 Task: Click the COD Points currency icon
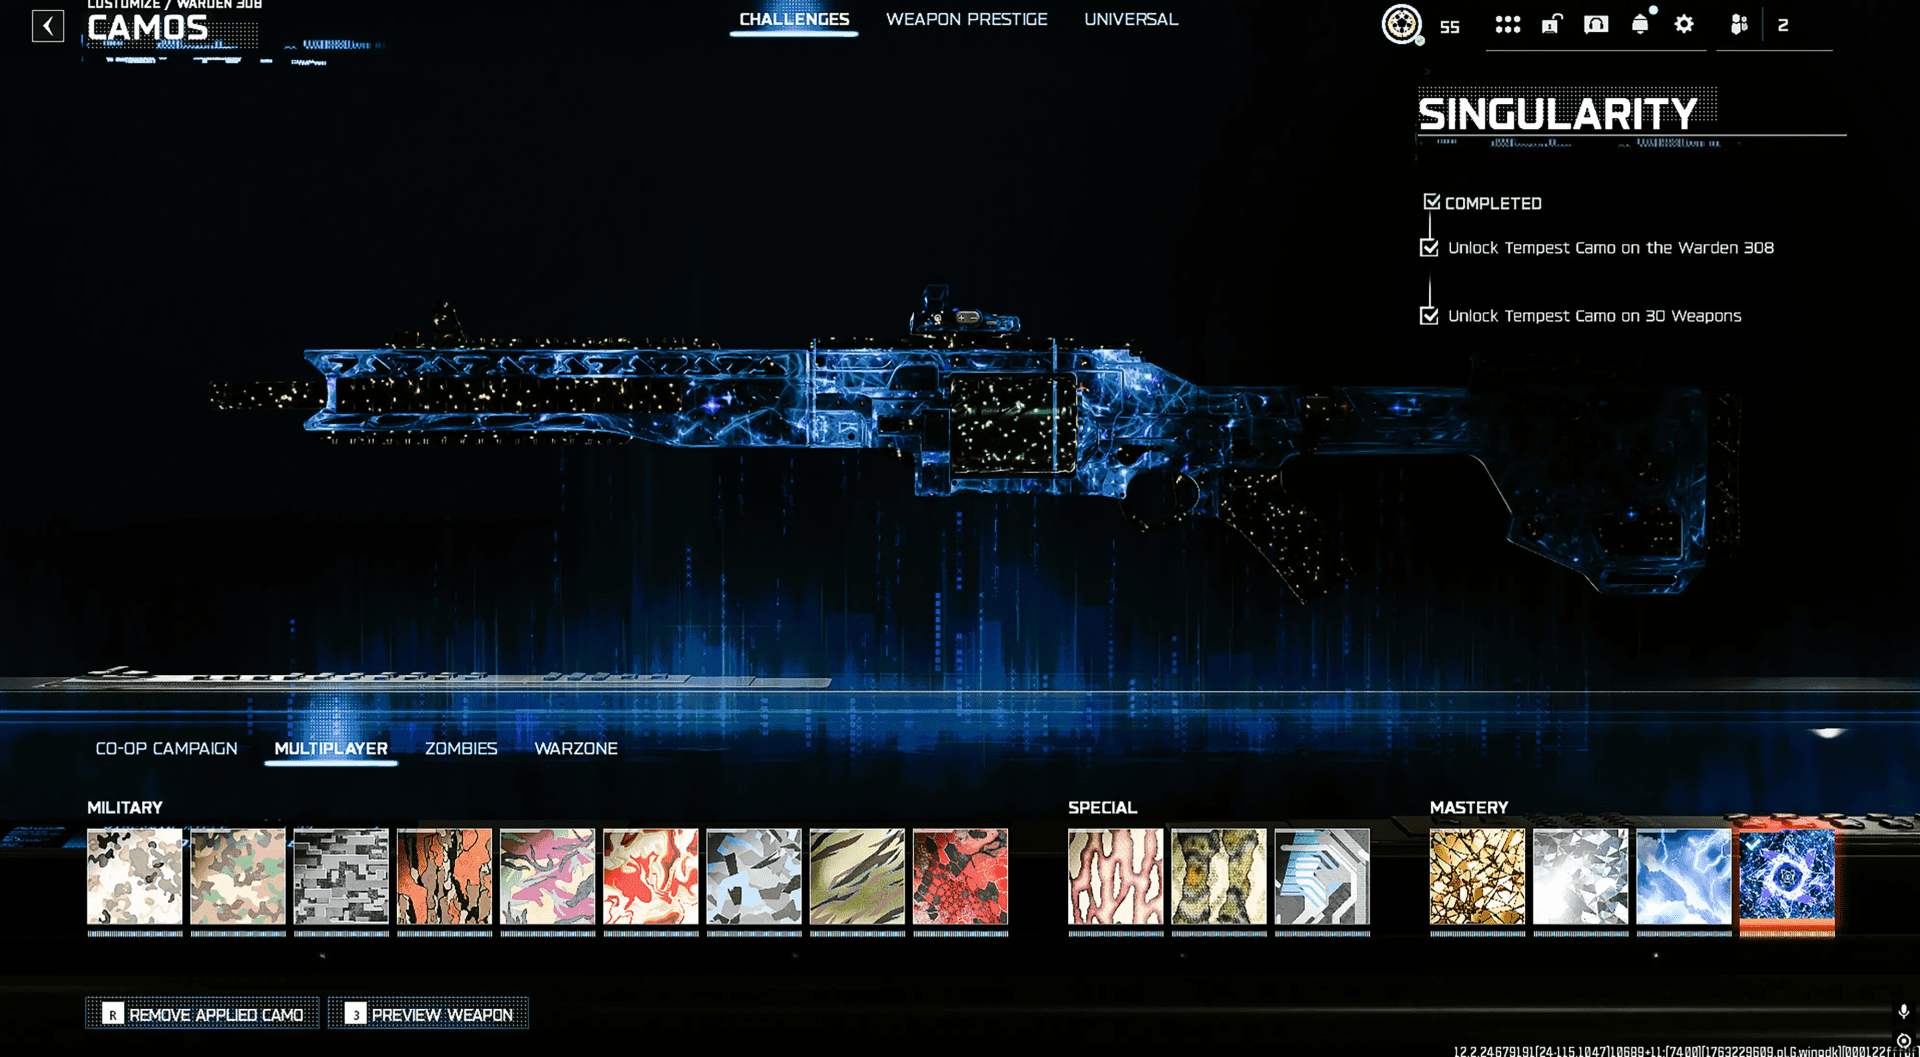(1403, 25)
